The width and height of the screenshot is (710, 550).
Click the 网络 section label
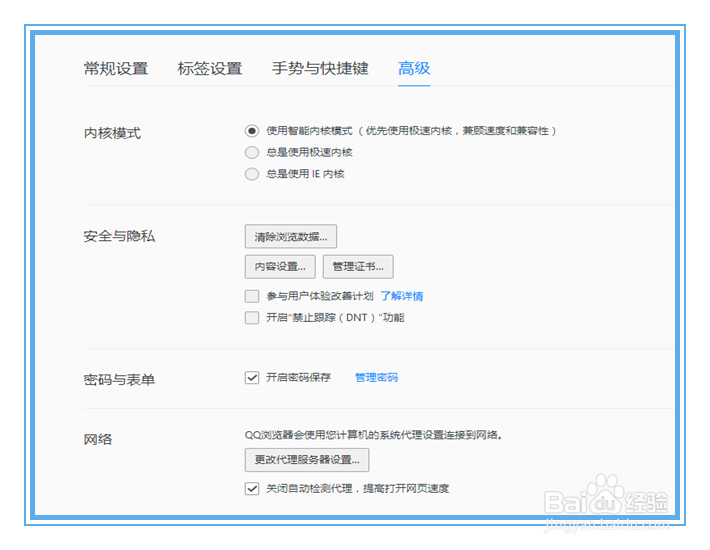[x=98, y=440]
